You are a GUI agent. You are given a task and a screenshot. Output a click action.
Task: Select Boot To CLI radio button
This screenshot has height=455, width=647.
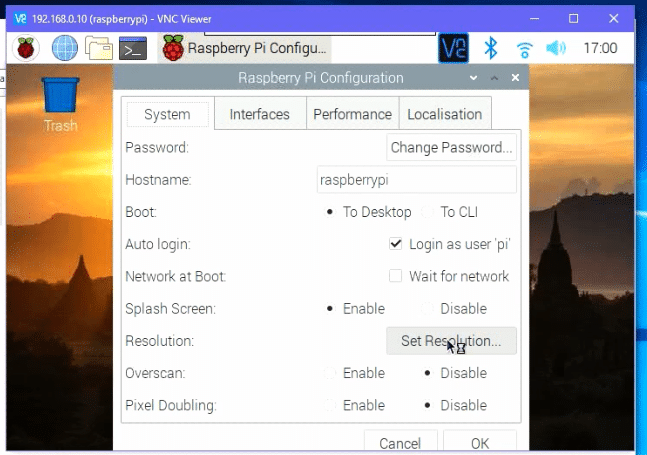coord(427,212)
